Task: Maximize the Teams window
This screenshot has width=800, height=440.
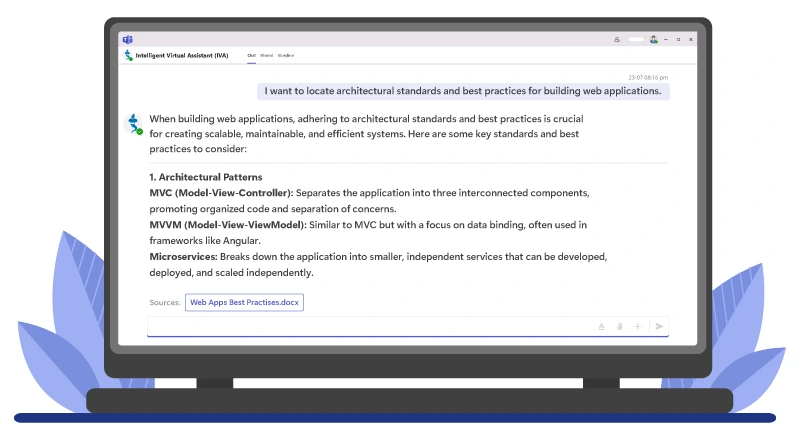Action: click(678, 40)
